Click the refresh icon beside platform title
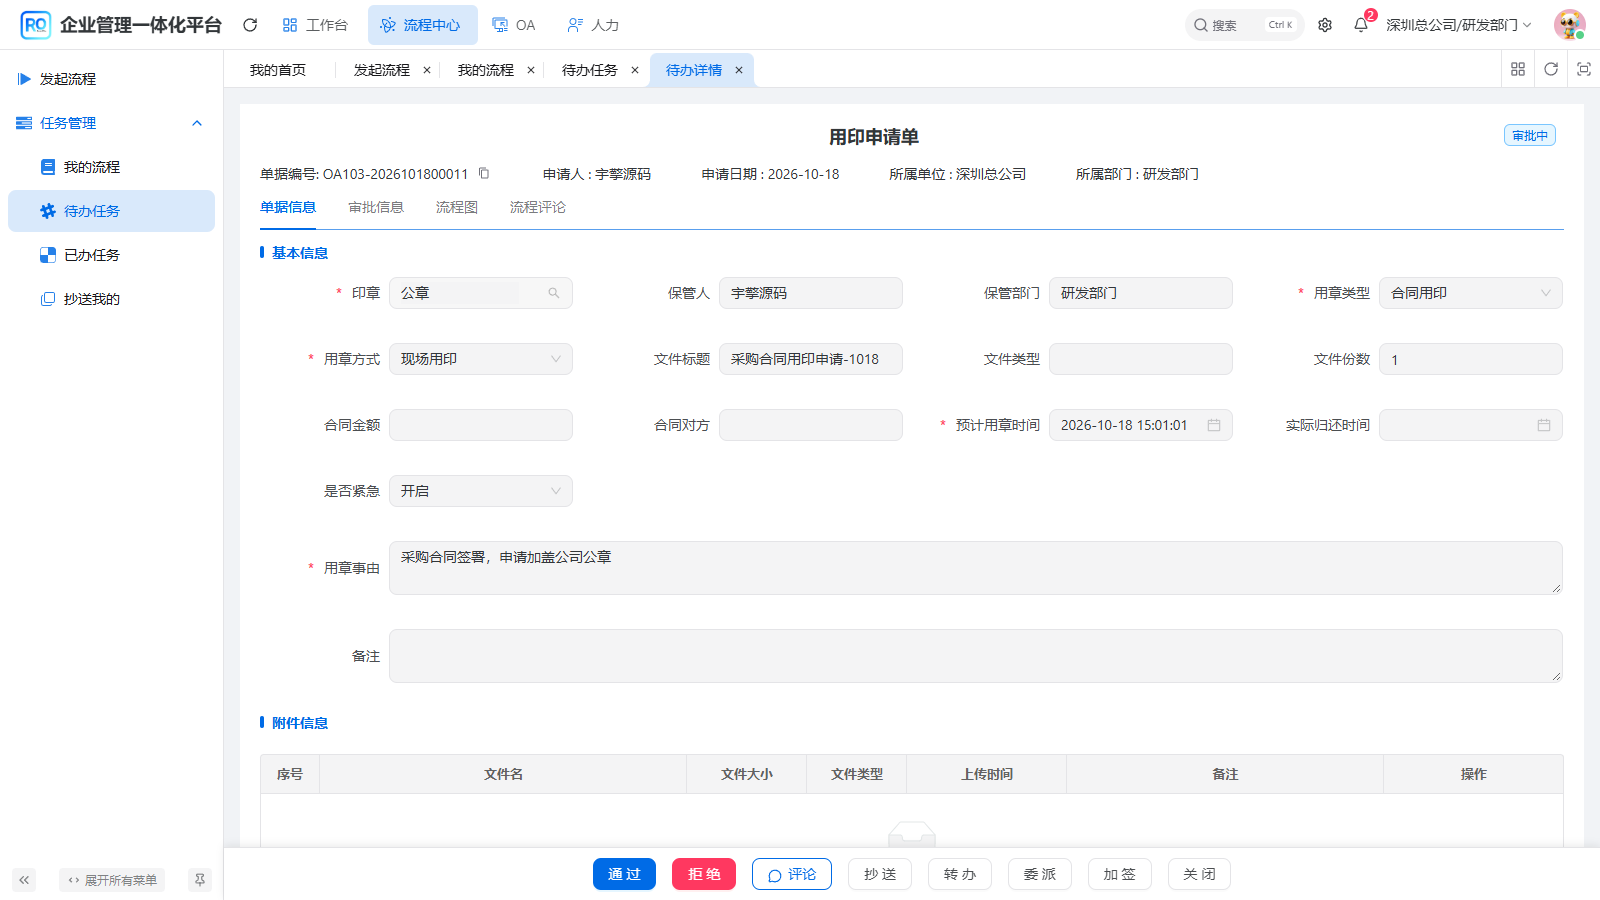This screenshot has width=1600, height=900. click(250, 25)
